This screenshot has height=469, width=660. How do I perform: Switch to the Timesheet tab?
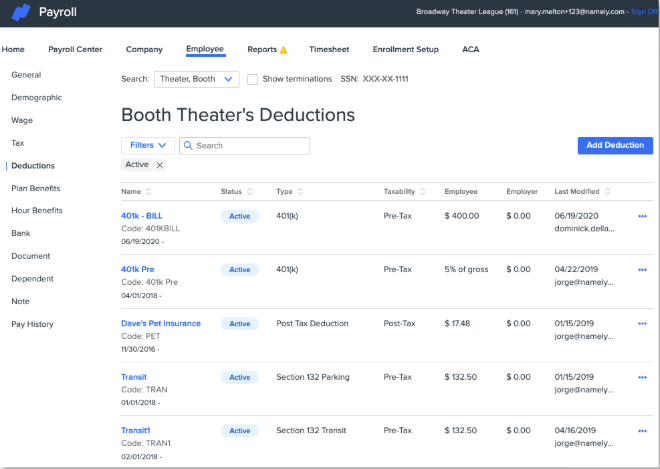click(330, 49)
